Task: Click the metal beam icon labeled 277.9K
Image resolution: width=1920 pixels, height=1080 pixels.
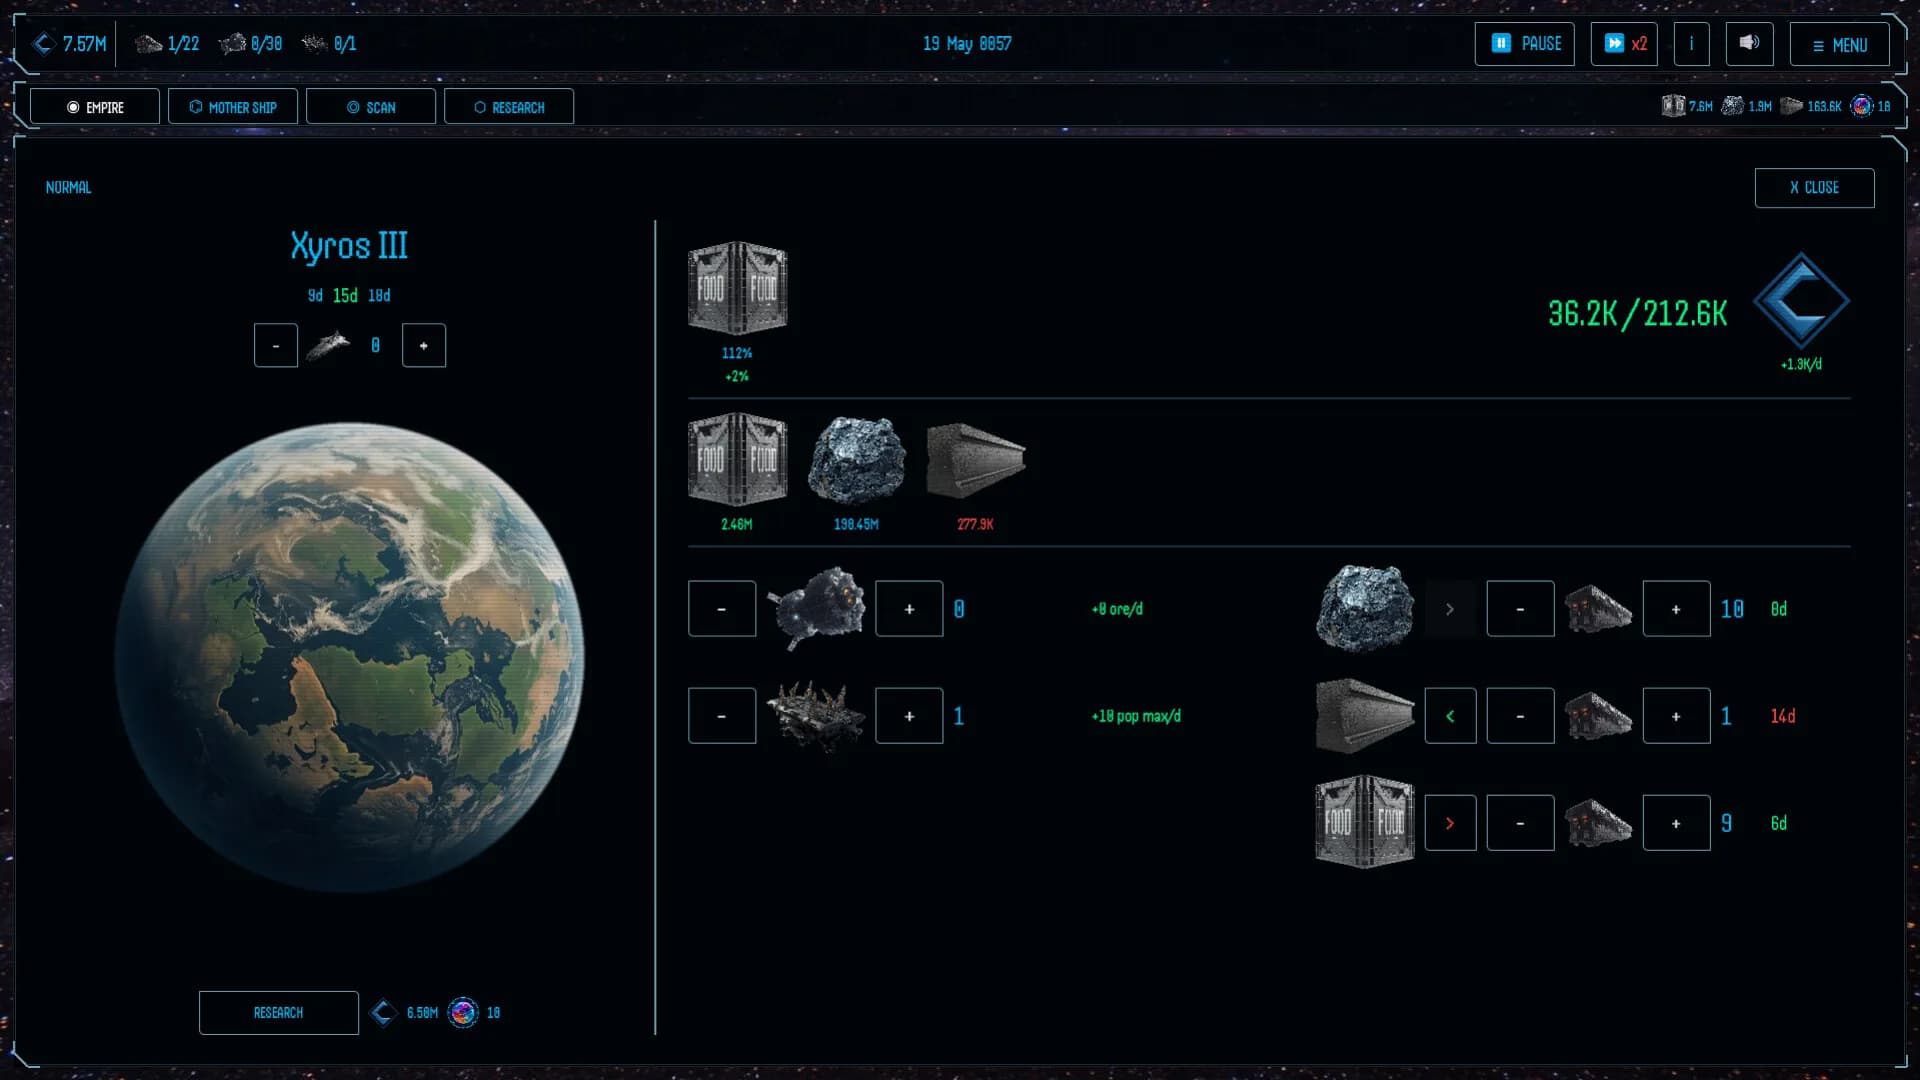Action: [x=976, y=460]
